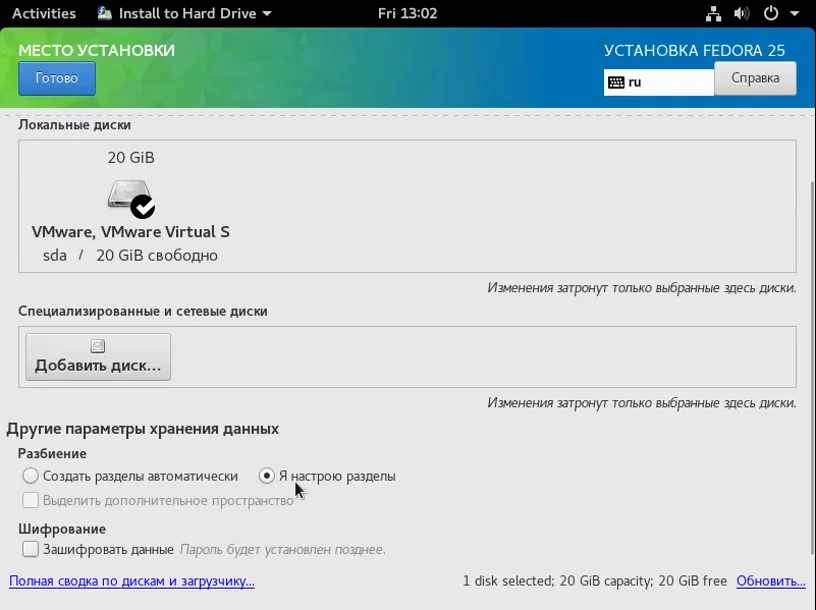The width and height of the screenshot is (816, 610).
Task: Click 'Пароль будет установлен позднее' hint text
Action: pos(283,550)
